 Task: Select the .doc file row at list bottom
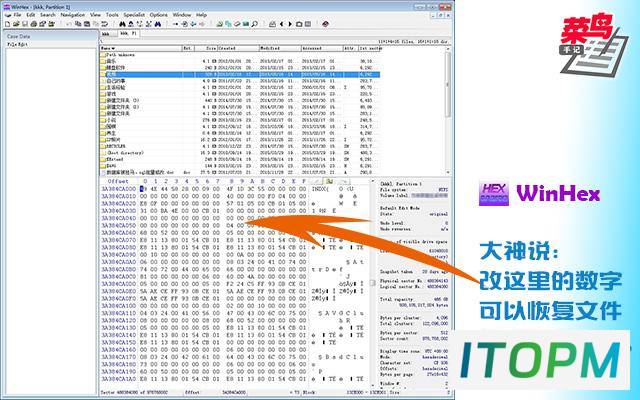[240, 172]
